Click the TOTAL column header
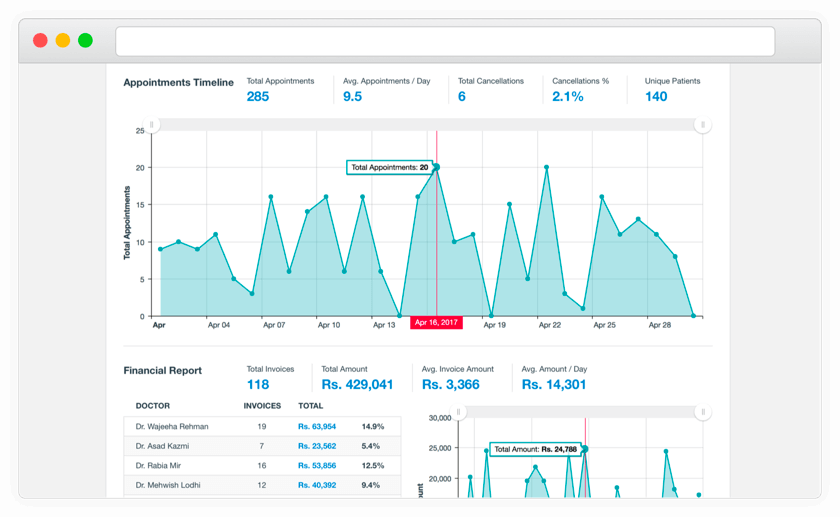The width and height of the screenshot is (840, 517). pos(311,406)
